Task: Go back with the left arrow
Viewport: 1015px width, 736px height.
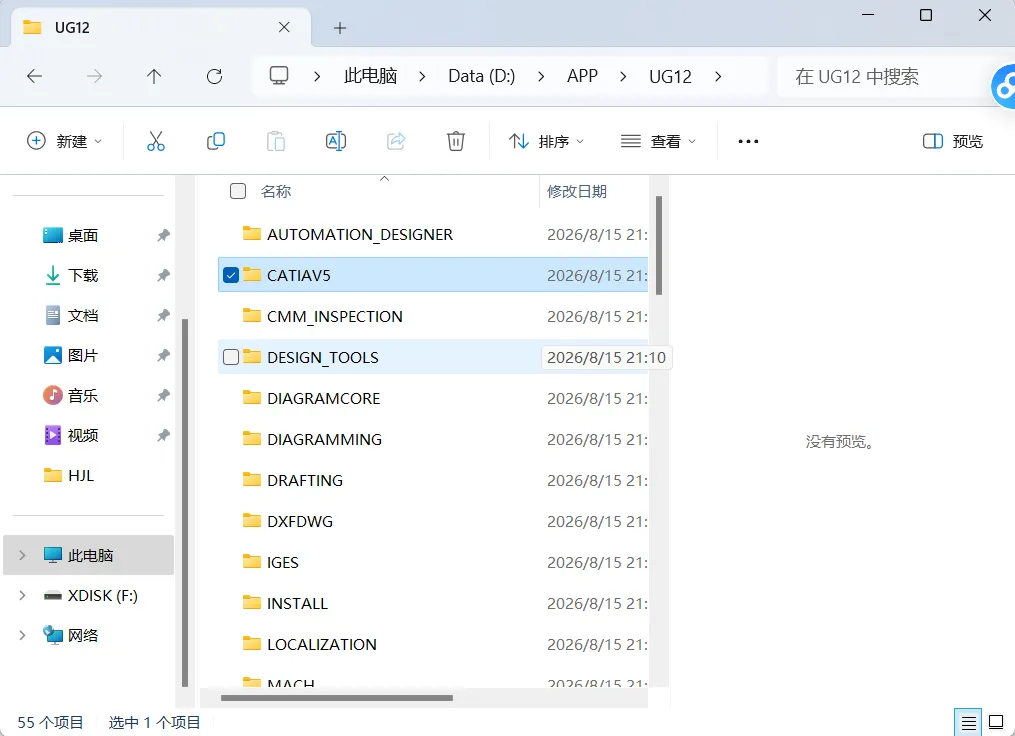Action: tap(34, 76)
